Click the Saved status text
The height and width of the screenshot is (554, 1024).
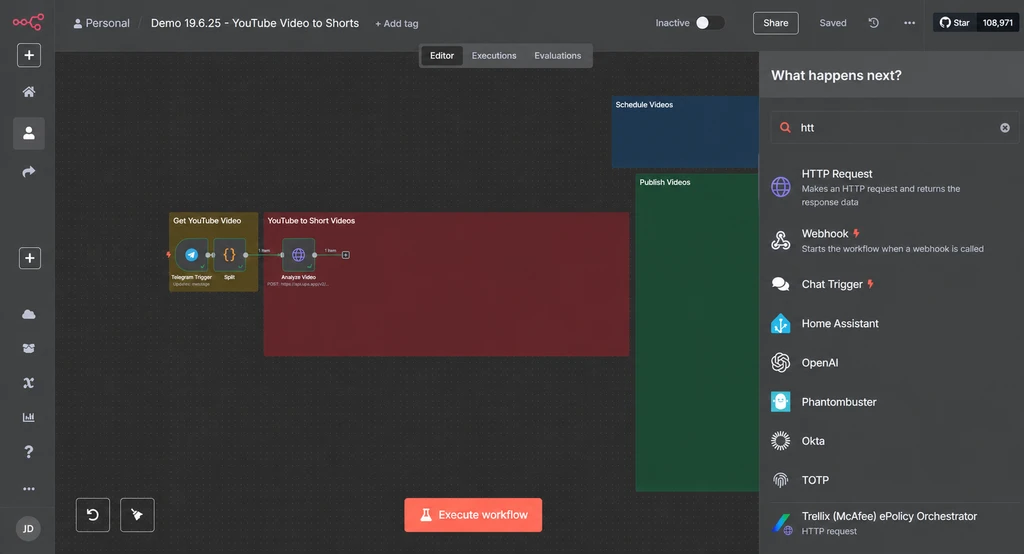click(833, 23)
